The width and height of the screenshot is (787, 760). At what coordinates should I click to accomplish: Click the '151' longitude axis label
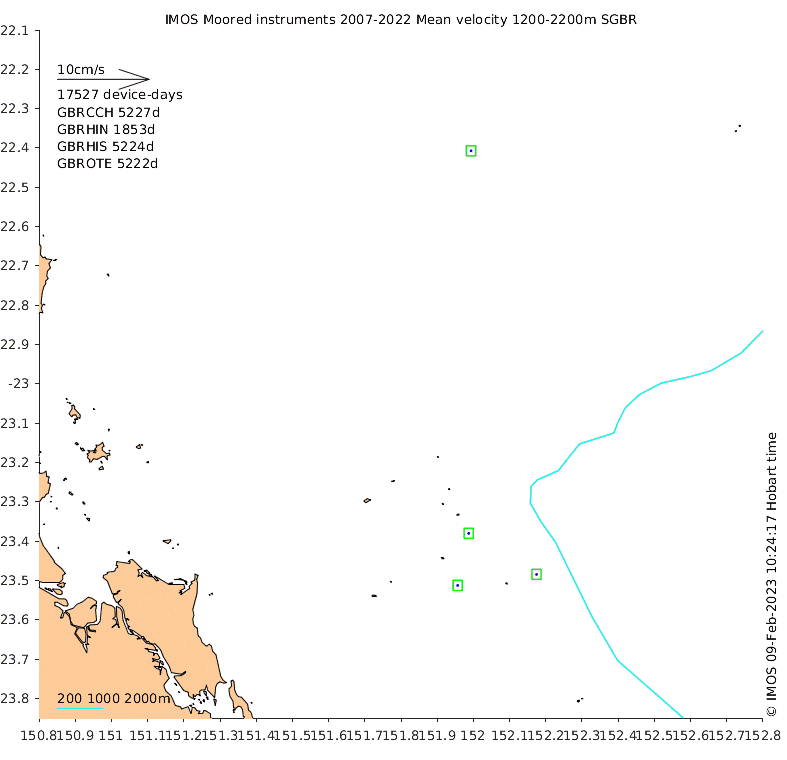point(110,735)
